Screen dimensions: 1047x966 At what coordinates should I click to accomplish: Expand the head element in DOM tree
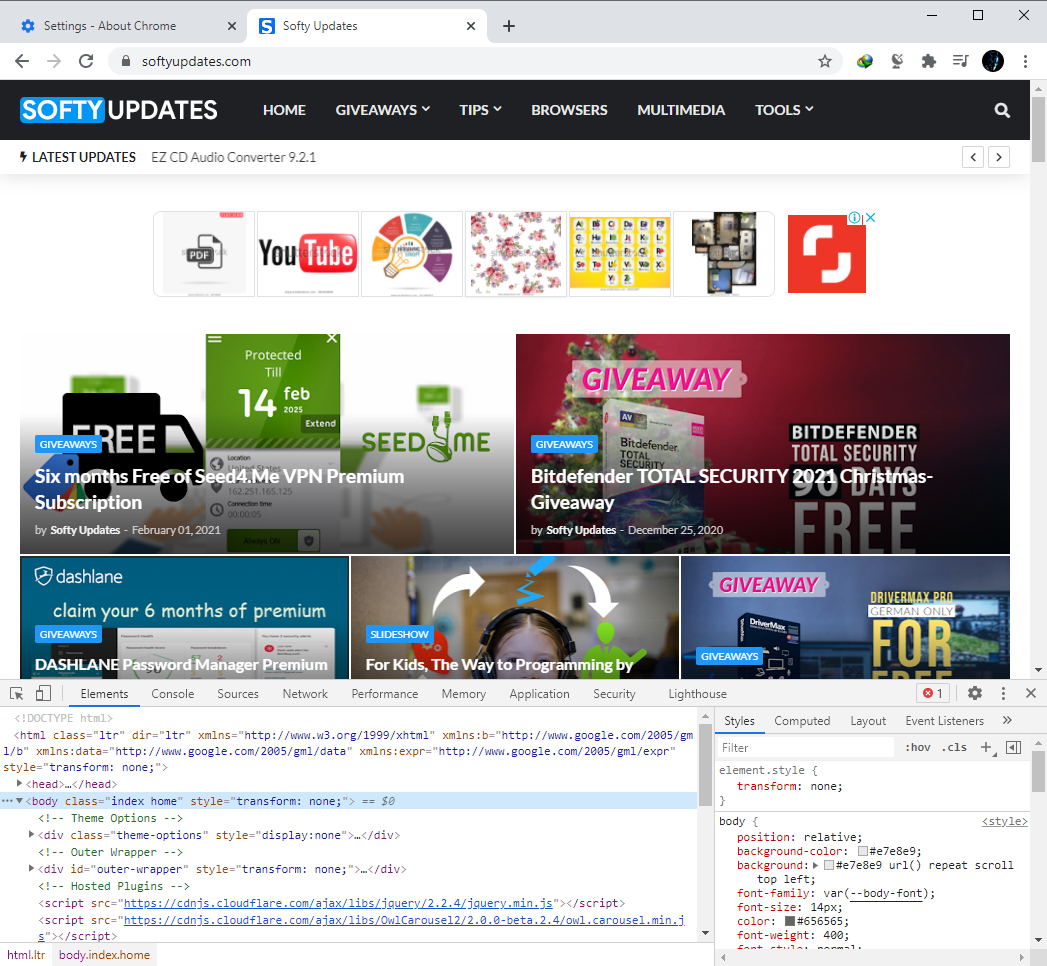pyautogui.click(x=19, y=784)
